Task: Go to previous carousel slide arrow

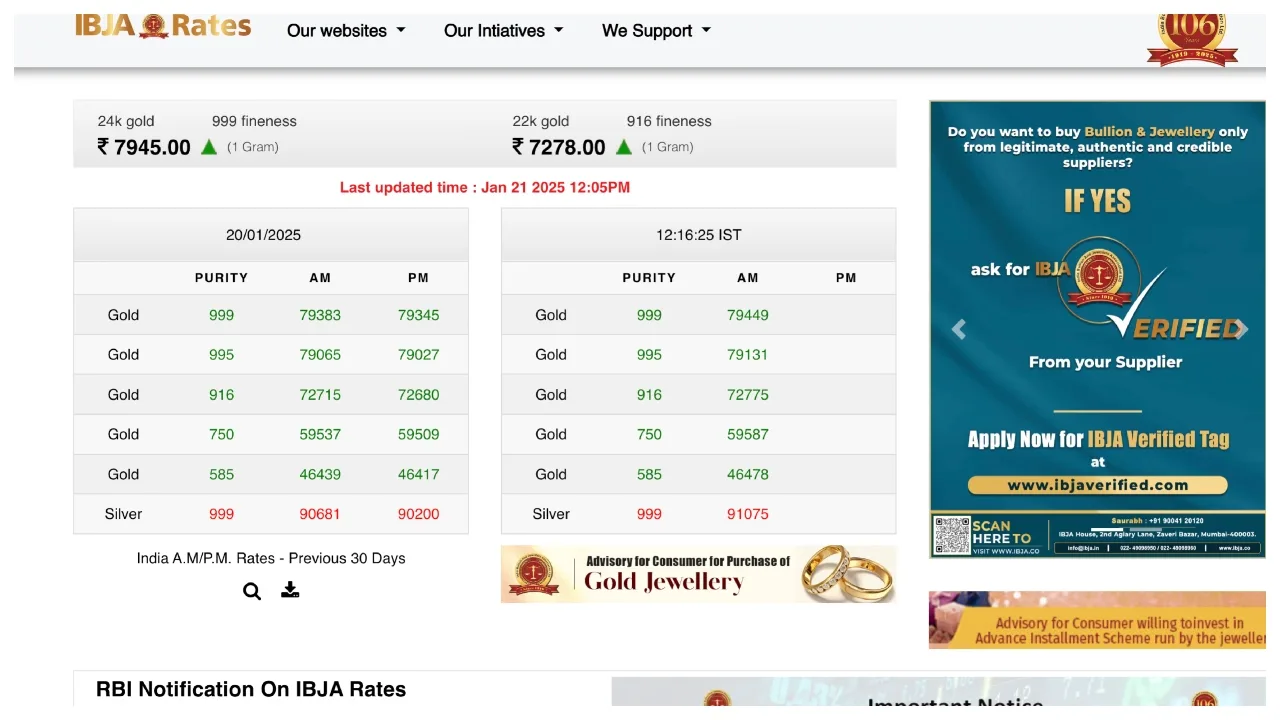Action: pos(958,329)
